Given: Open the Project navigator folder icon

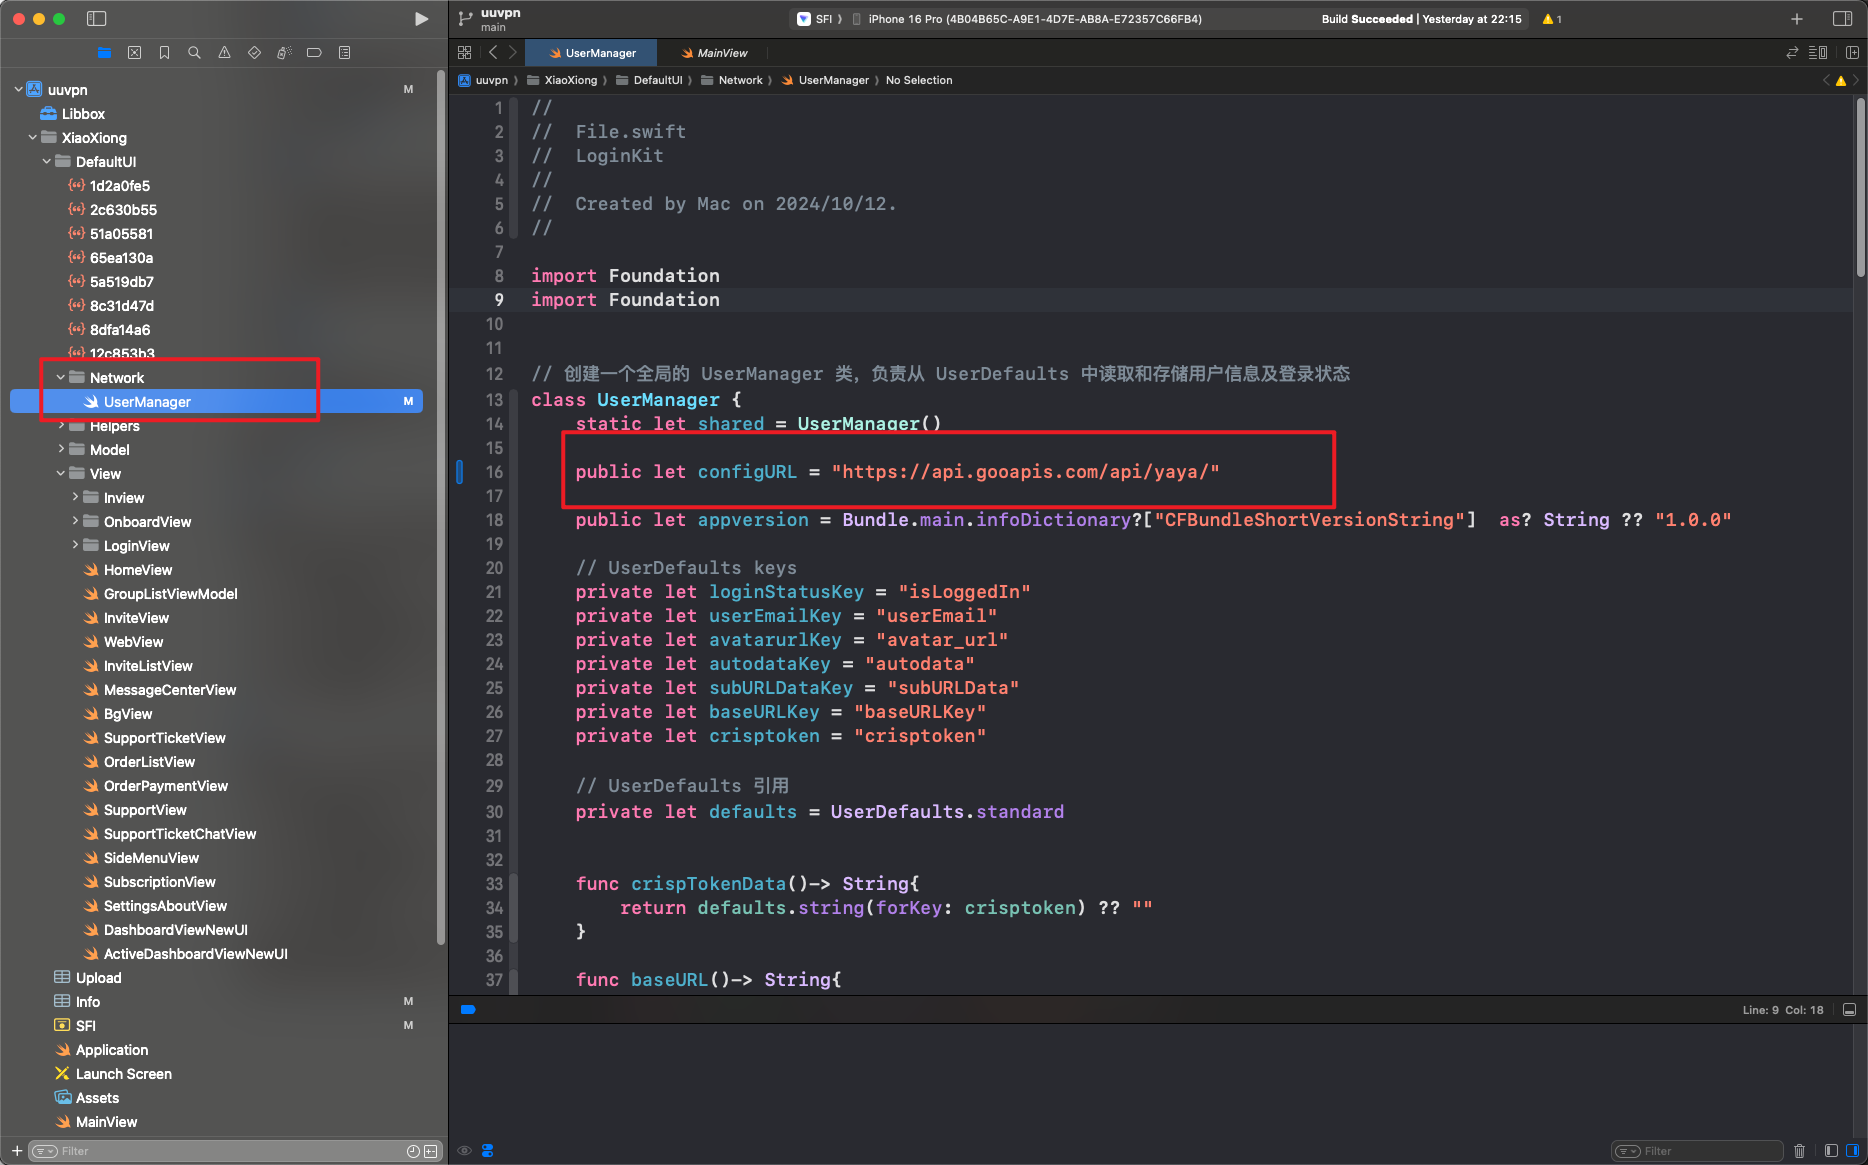Looking at the screenshot, I should click(104, 53).
